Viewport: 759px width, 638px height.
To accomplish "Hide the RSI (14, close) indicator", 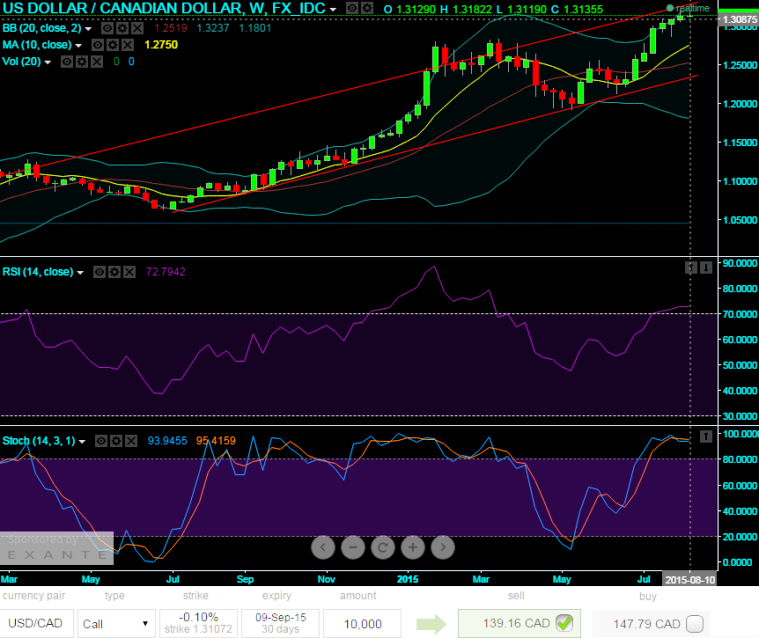I will [x=99, y=272].
